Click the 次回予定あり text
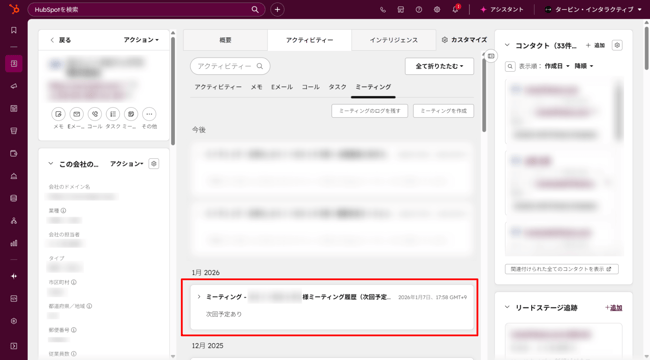650x360 pixels. pyautogui.click(x=224, y=314)
